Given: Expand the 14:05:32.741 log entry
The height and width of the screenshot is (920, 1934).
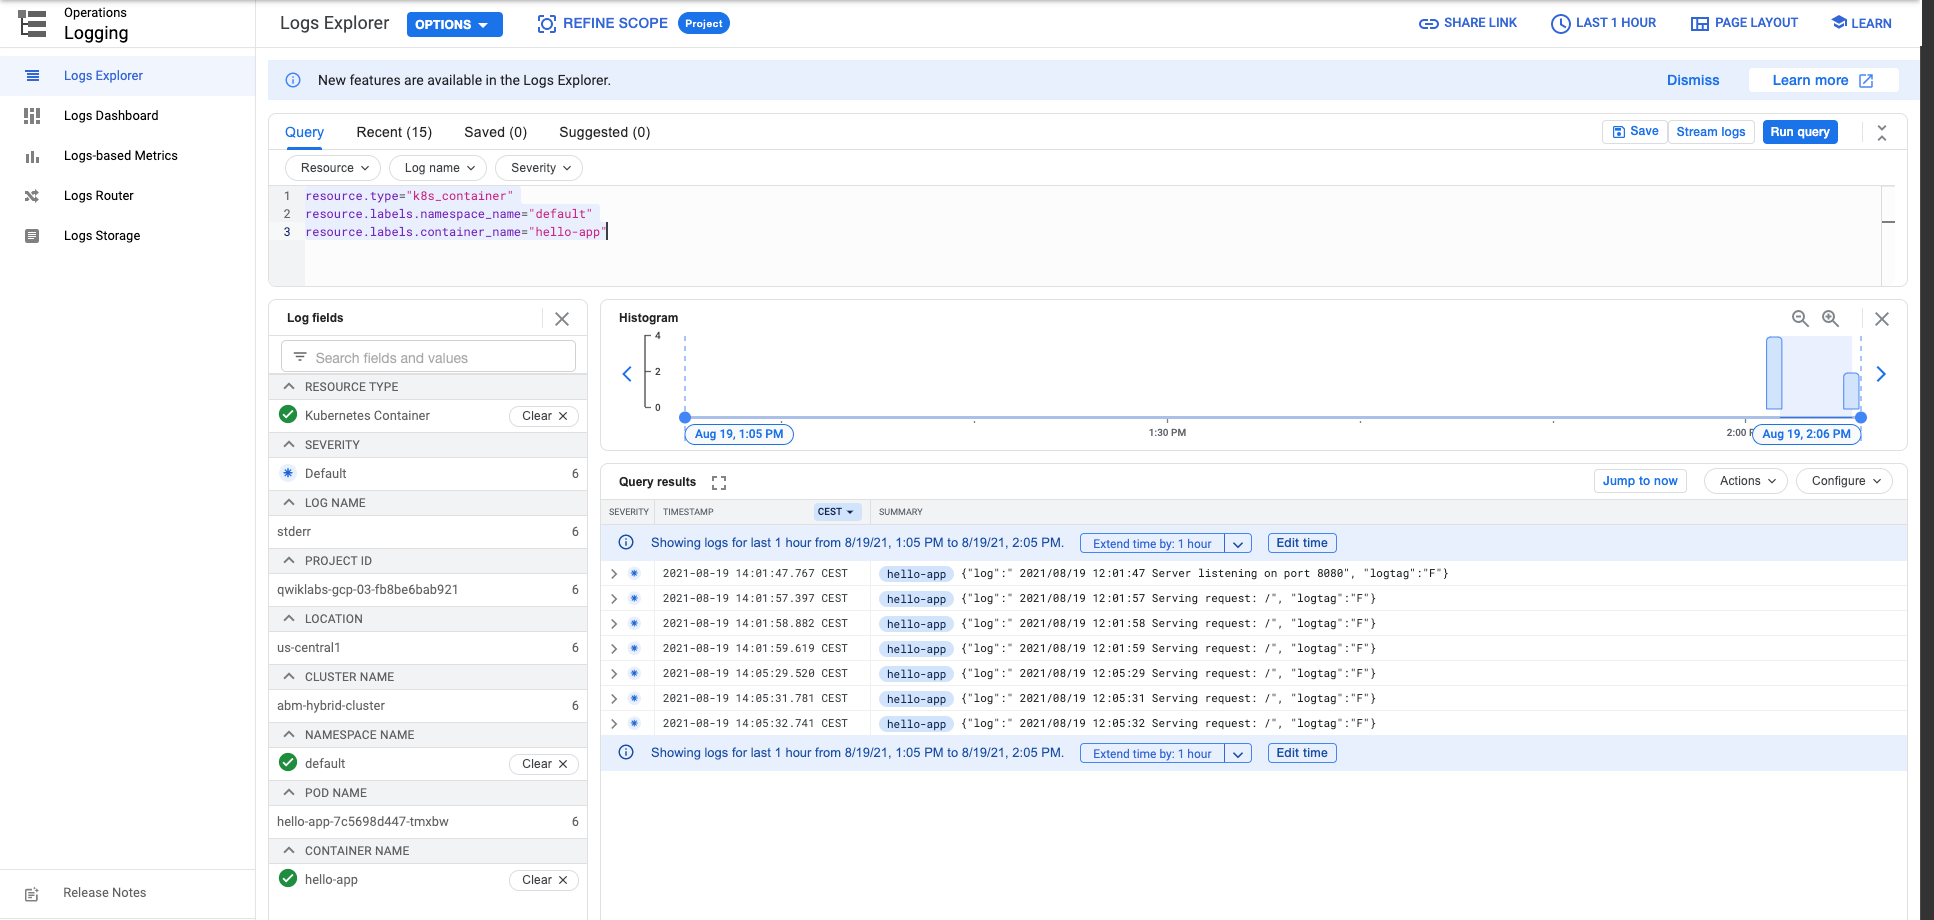Looking at the screenshot, I should click(x=614, y=724).
